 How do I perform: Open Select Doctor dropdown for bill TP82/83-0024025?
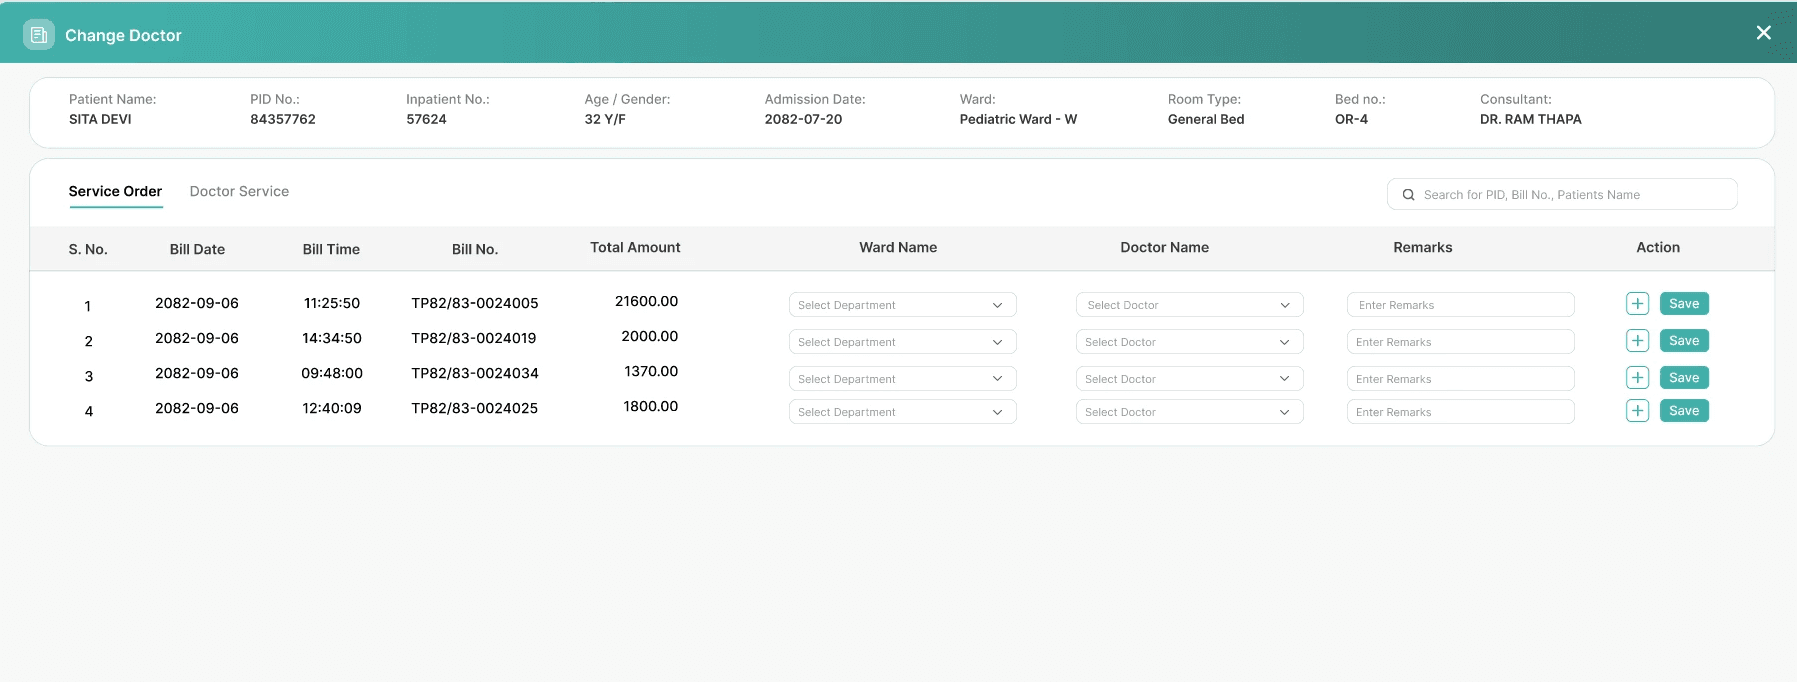pos(1189,412)
